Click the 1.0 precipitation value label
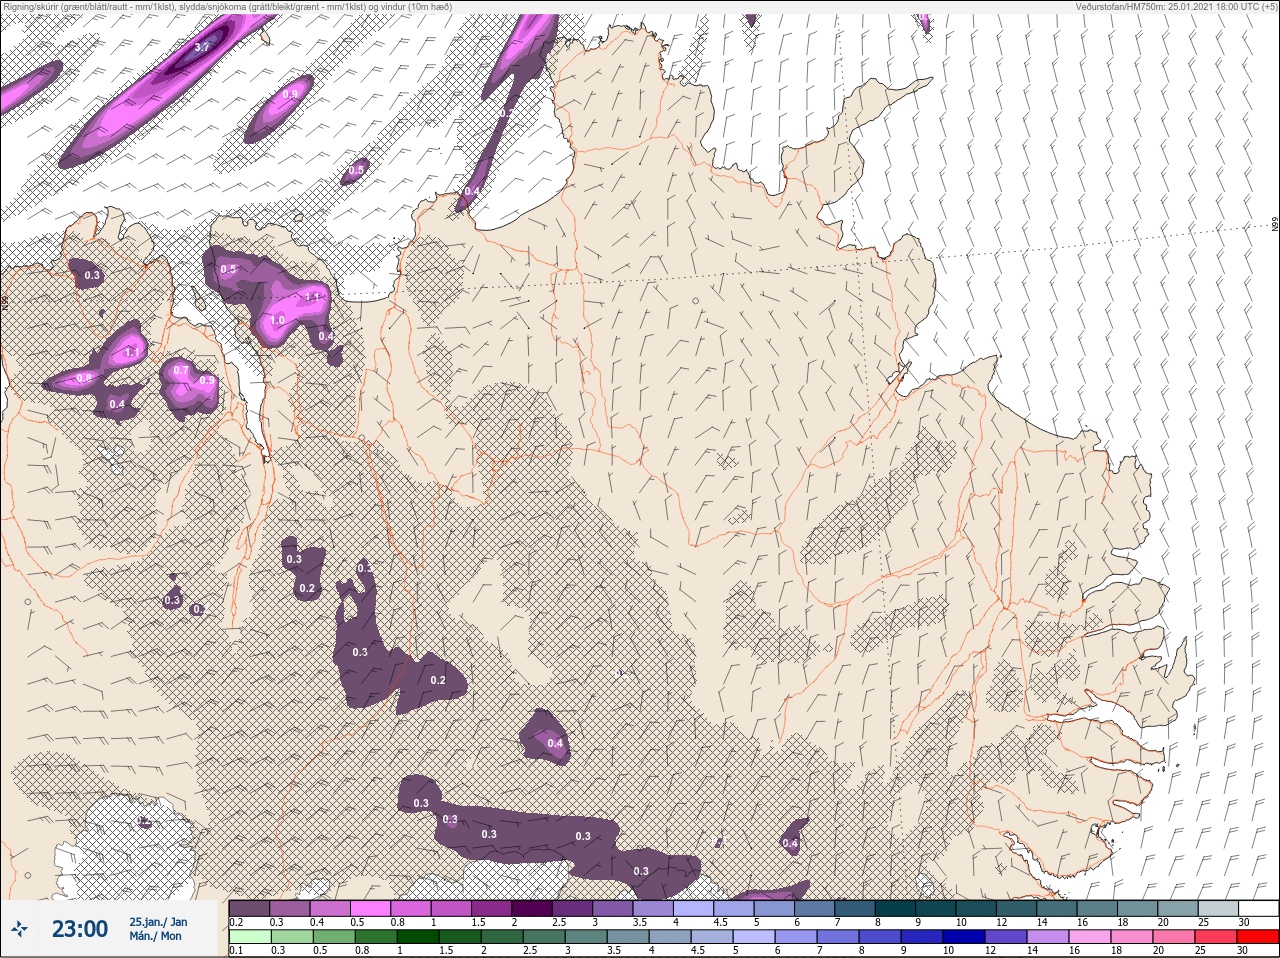The width and height of the screenshot is (1280, 958). [x=277, y=320]
